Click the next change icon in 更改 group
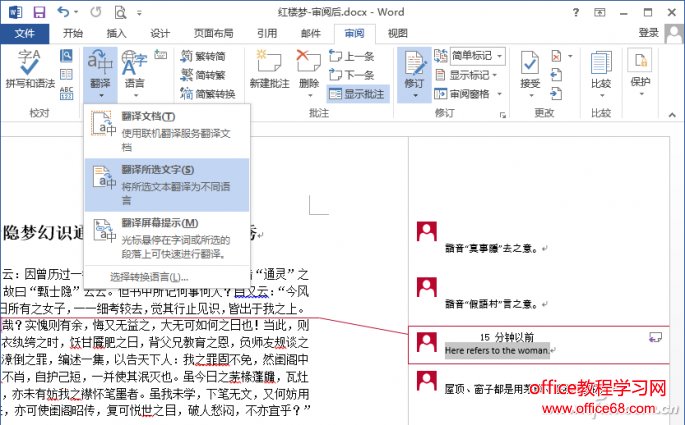685x425 pixels. pyautogui.click(x=556, y=93)
